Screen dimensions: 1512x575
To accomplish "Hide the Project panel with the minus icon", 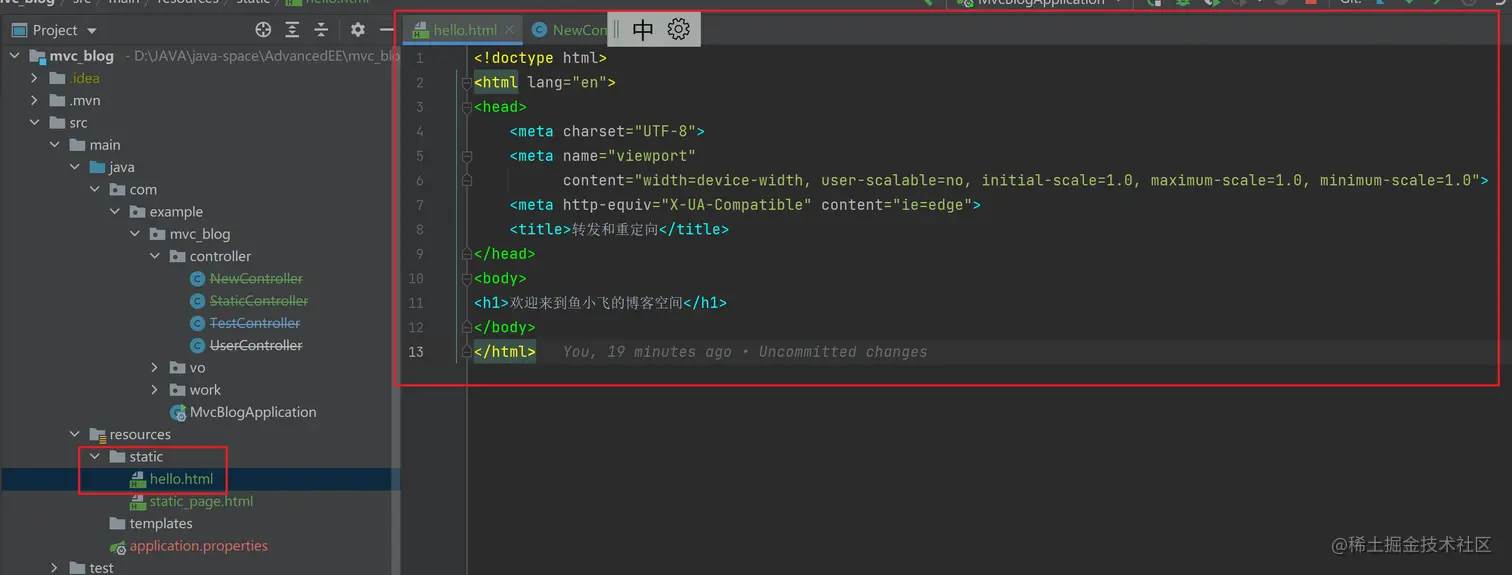I will click(x=387, y=30).
